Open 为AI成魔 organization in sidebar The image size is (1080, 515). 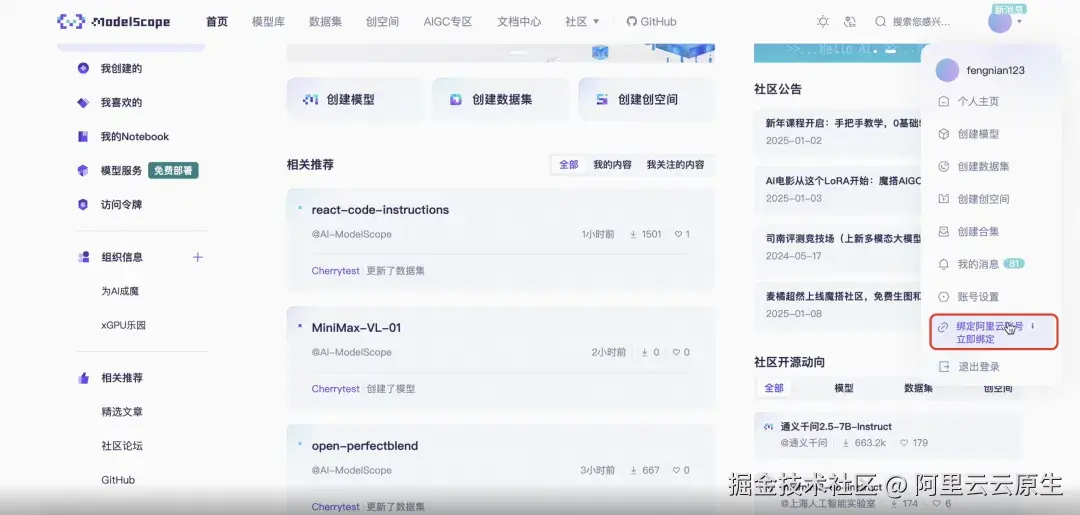pos(120,291)
